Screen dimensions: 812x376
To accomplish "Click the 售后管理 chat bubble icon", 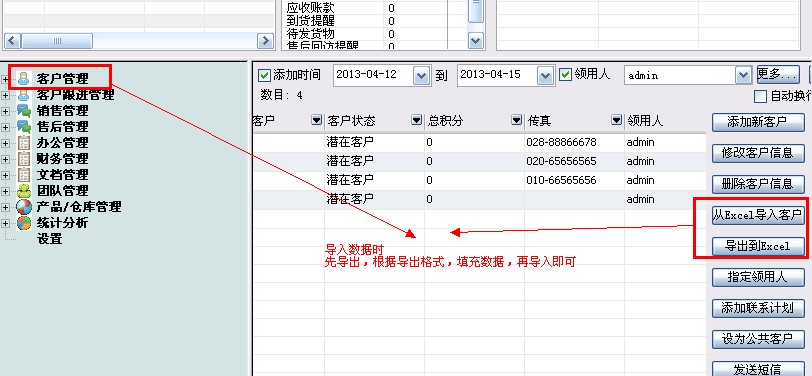I will [24, 126].
